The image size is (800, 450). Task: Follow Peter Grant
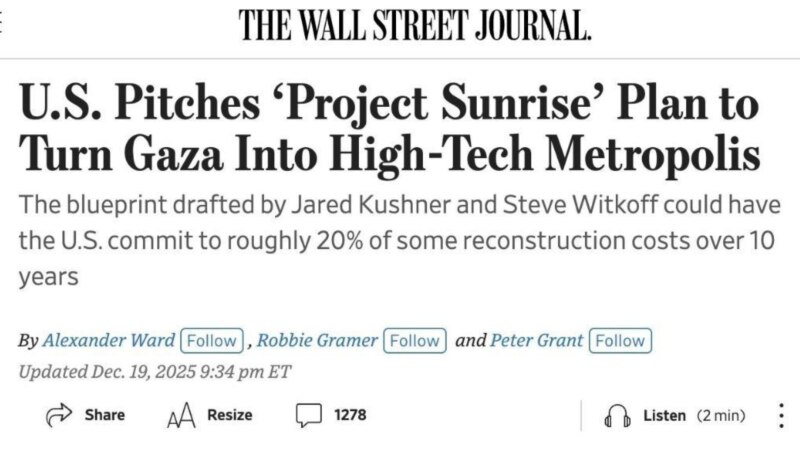pos(619,340)
